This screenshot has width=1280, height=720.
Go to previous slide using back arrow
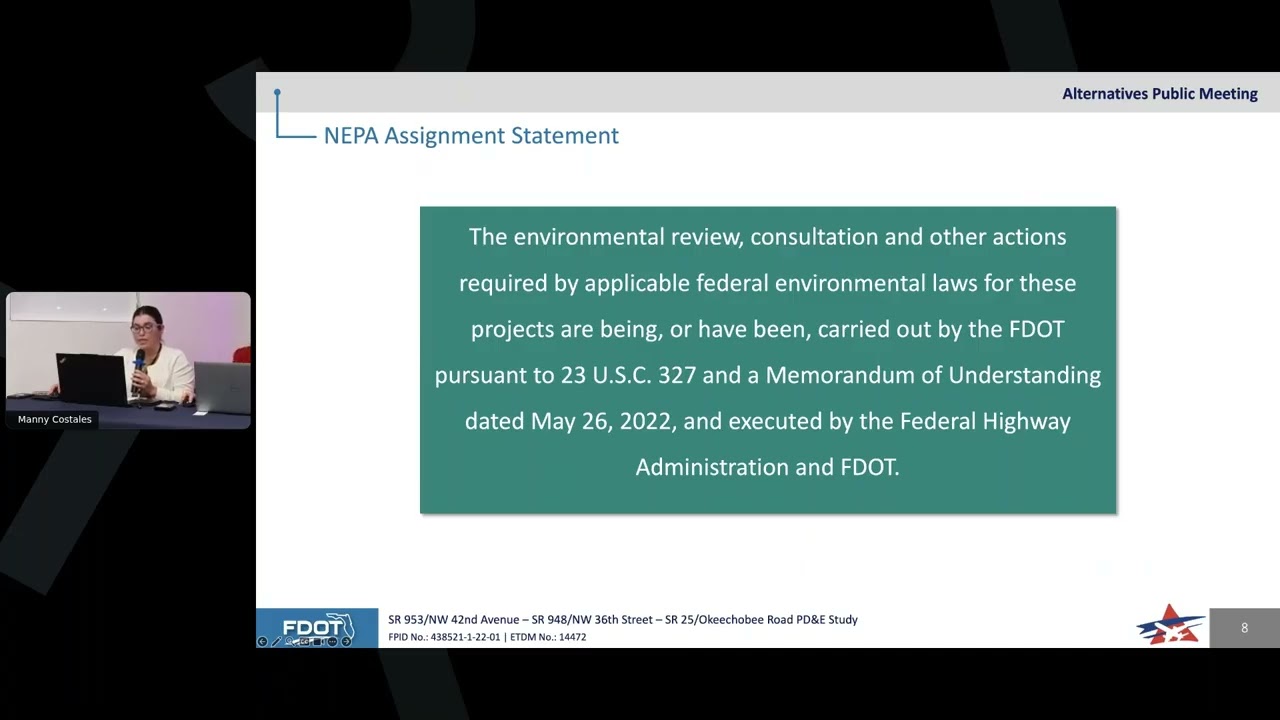coord(262,641)
